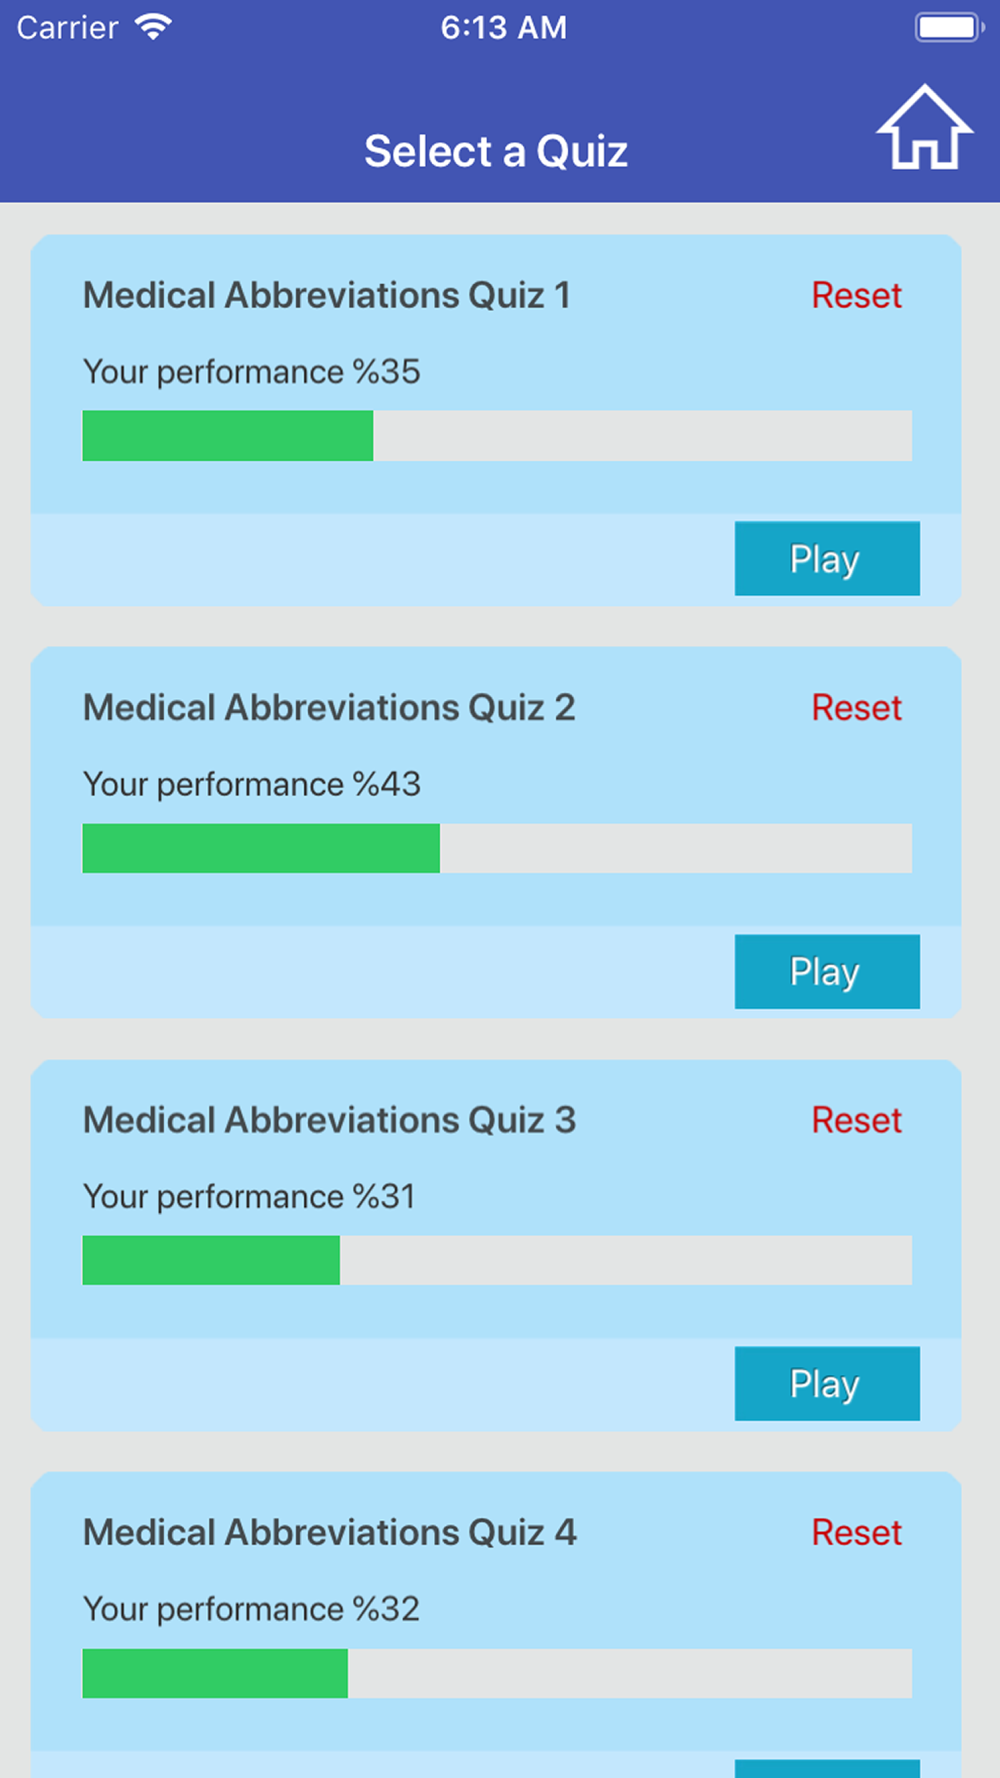Tap the Select a Quiz heading
This screenshot has height=1778, width=1000.
[496, 152]
